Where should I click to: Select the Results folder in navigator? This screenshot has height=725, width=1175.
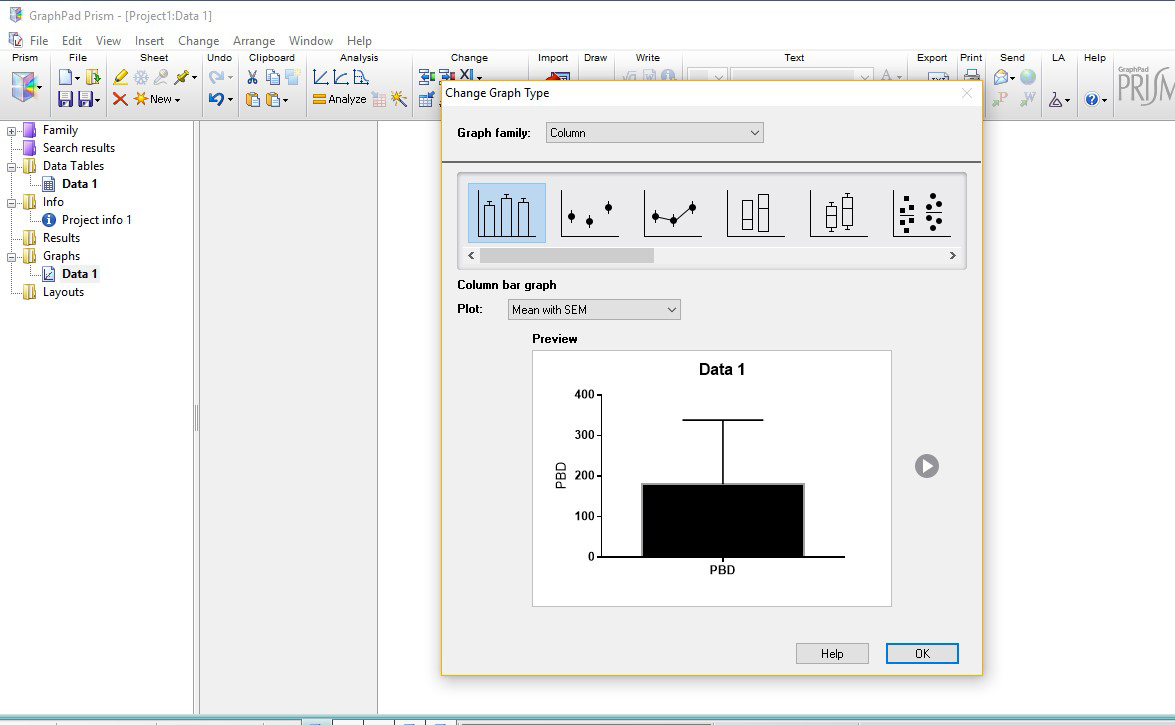[61, 238]
